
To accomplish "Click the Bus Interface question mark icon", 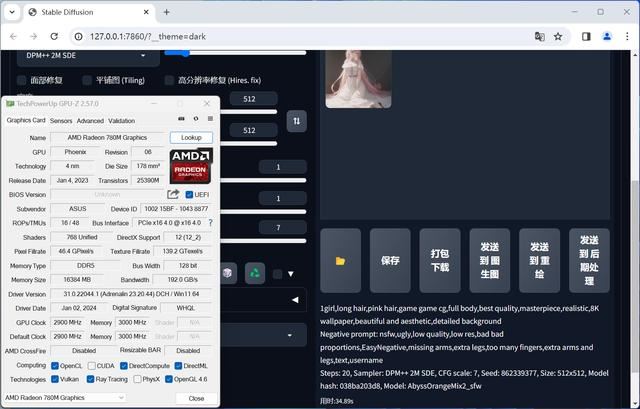I will click(x=210, y=222).
